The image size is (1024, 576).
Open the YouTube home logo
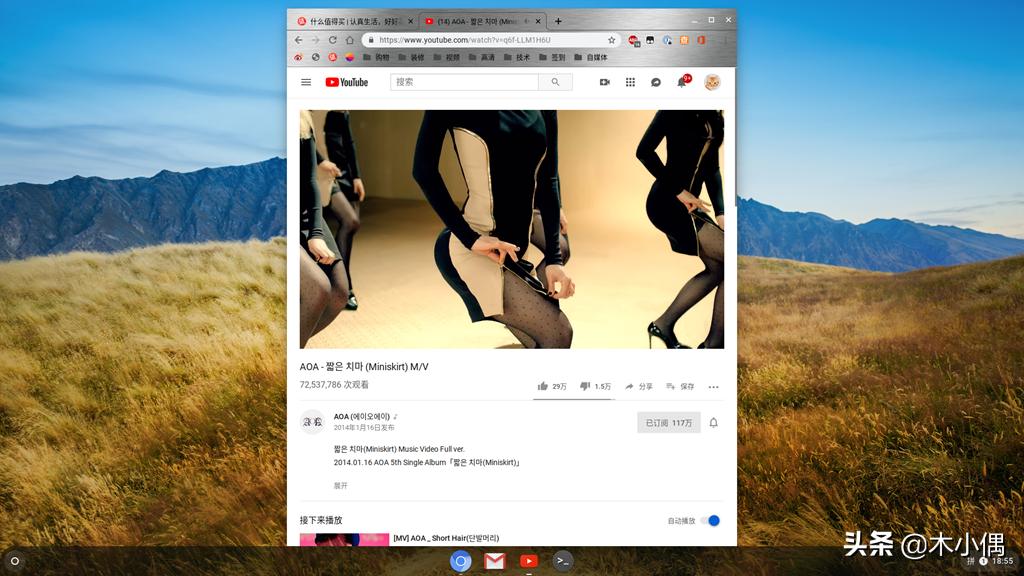pyautogui.click(x=347, y=82)
